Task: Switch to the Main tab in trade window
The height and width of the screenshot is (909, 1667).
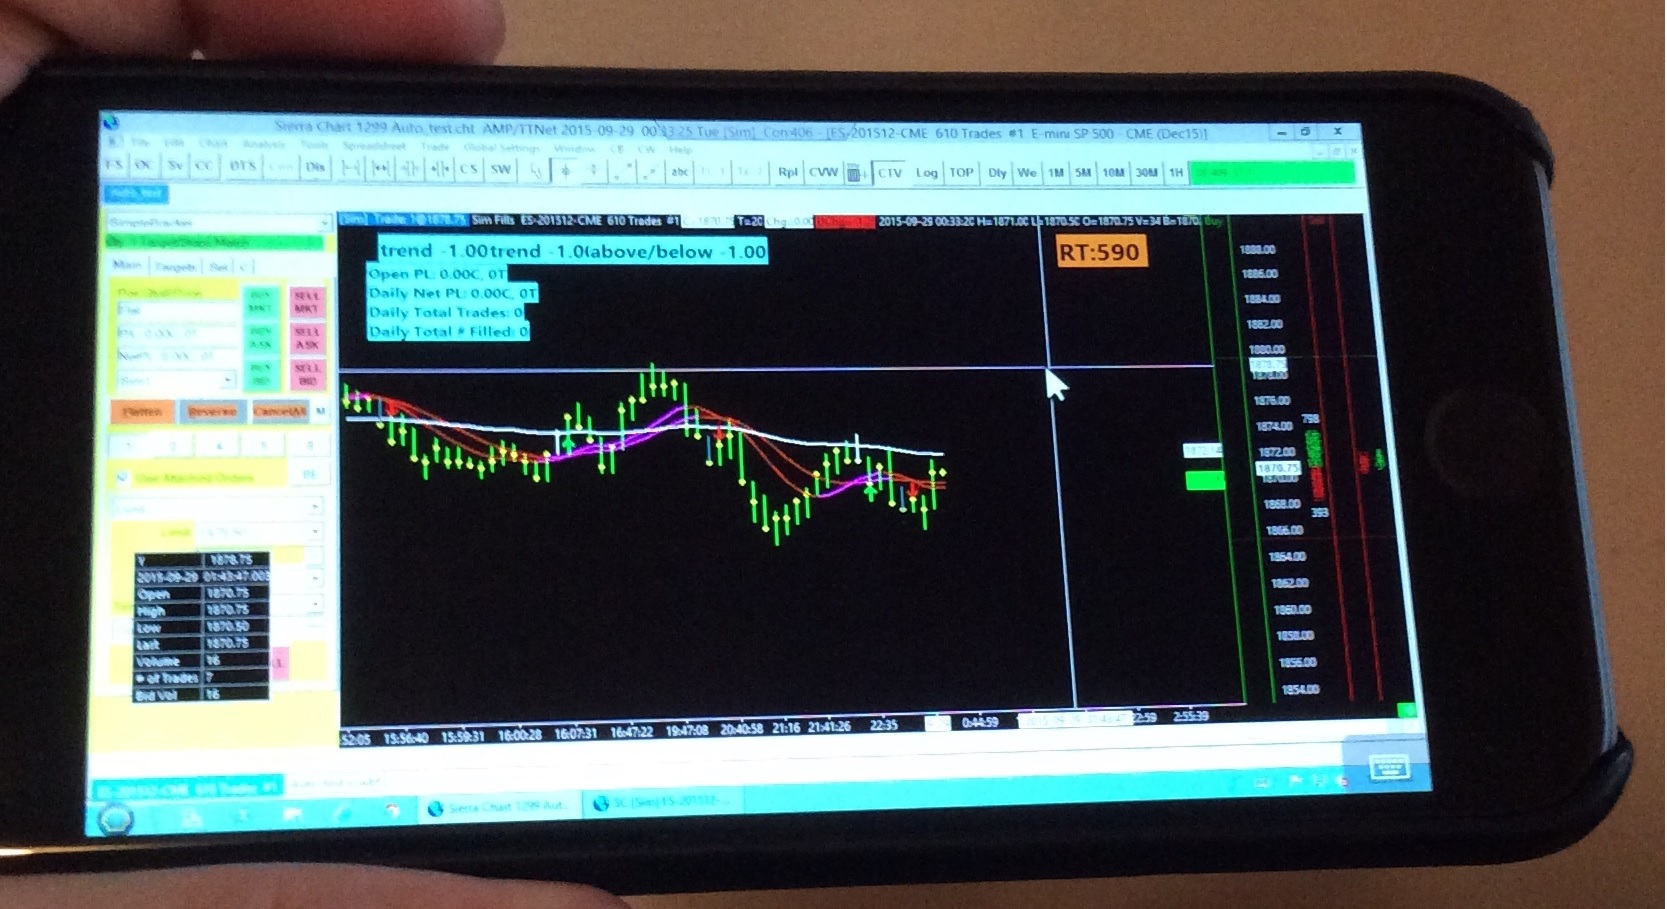Action: pyautogui.click(x=127, y=265)
